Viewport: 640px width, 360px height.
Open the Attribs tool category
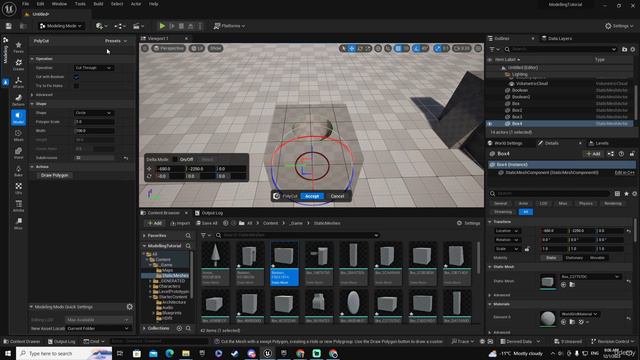point(18,206)
